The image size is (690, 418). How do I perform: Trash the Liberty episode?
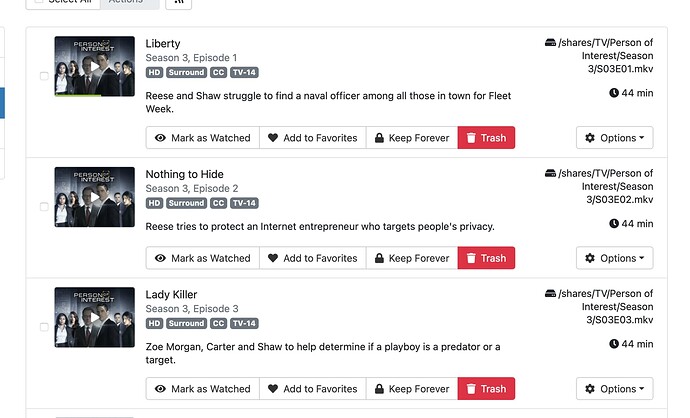tap(486, 138)
